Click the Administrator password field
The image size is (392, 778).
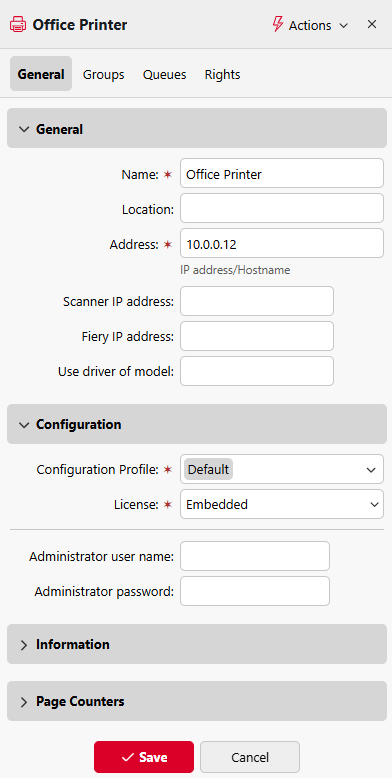(255, 591)
